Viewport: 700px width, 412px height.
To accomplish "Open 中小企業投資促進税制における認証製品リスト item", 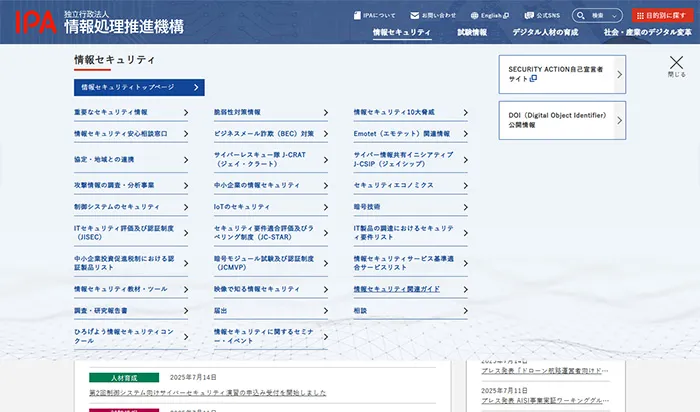I will point(131,263).
